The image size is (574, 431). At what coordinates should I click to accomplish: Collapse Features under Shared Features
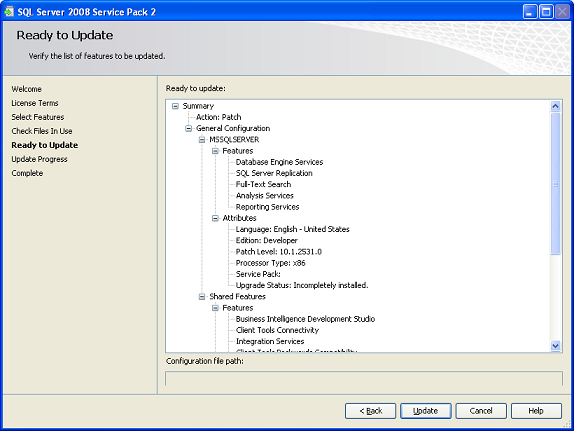(215, 308)
